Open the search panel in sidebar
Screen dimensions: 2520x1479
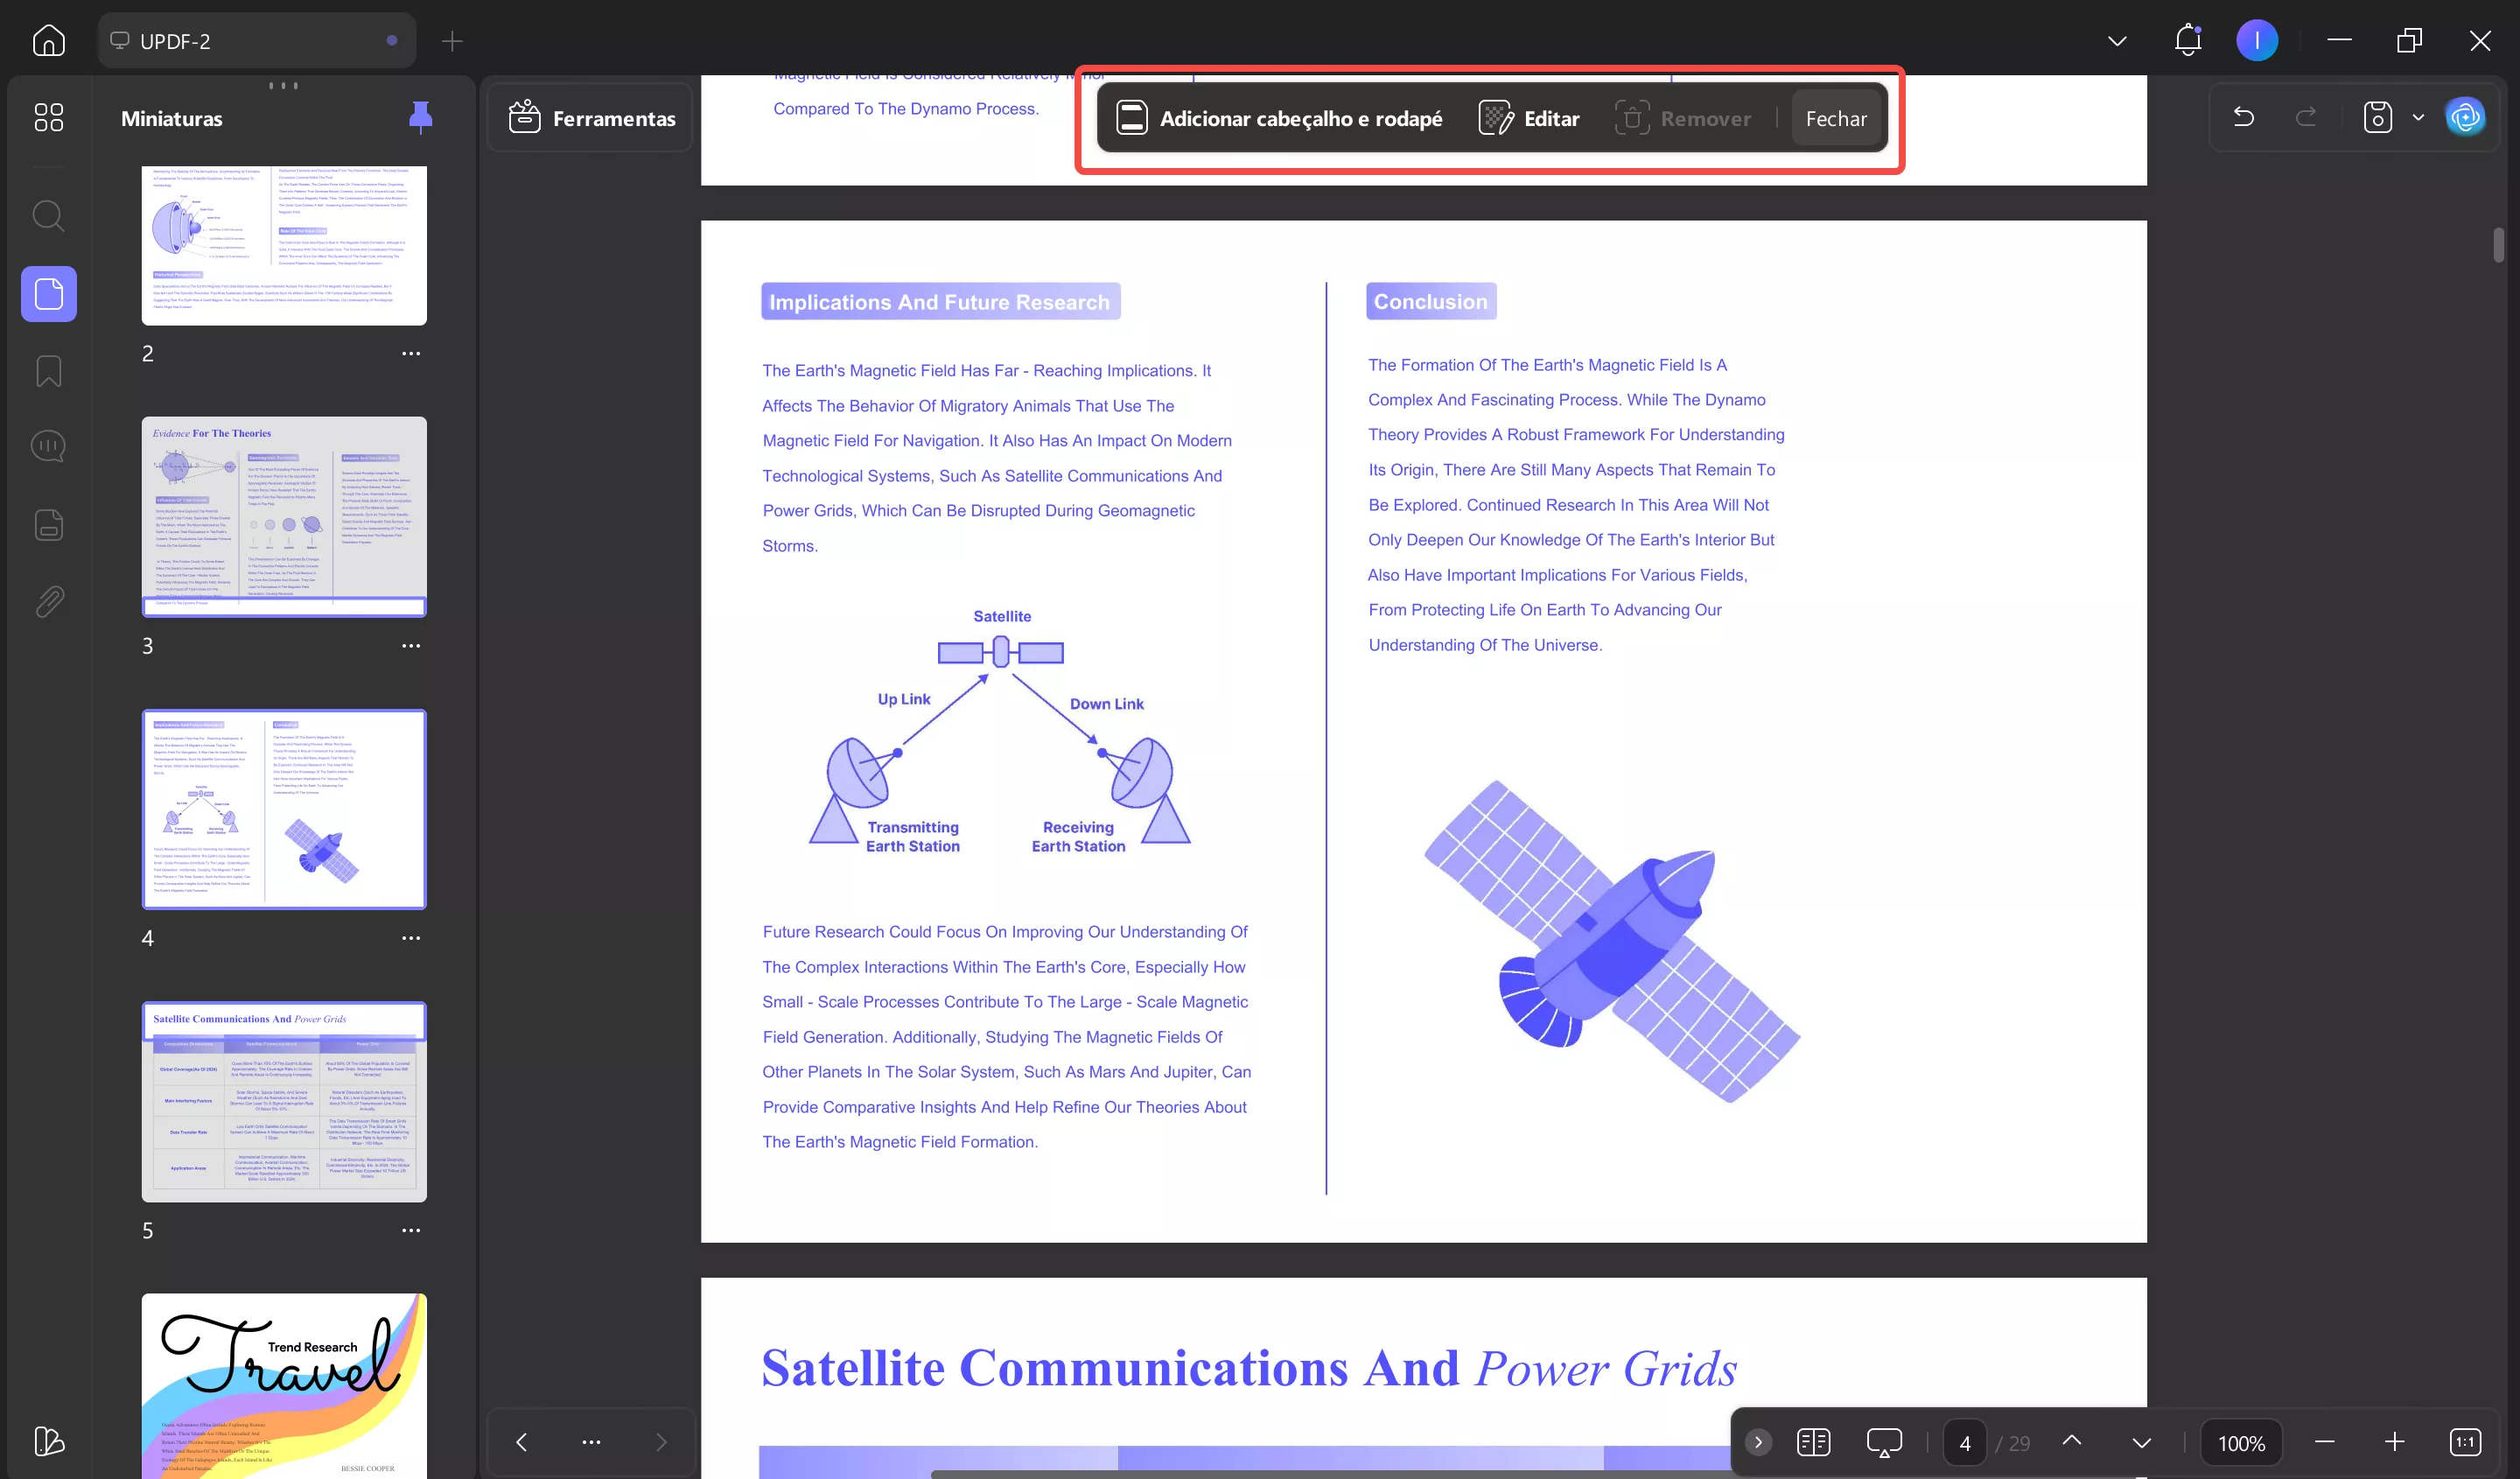[x=48, y=215]
